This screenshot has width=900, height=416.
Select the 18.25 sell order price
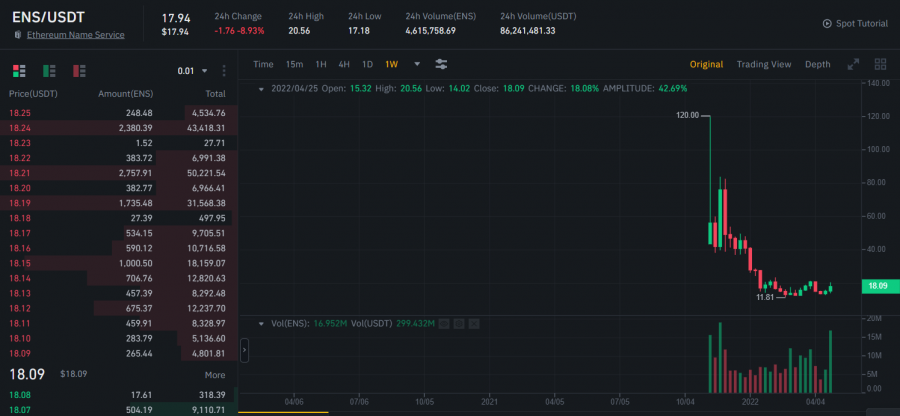coord(20,113)
